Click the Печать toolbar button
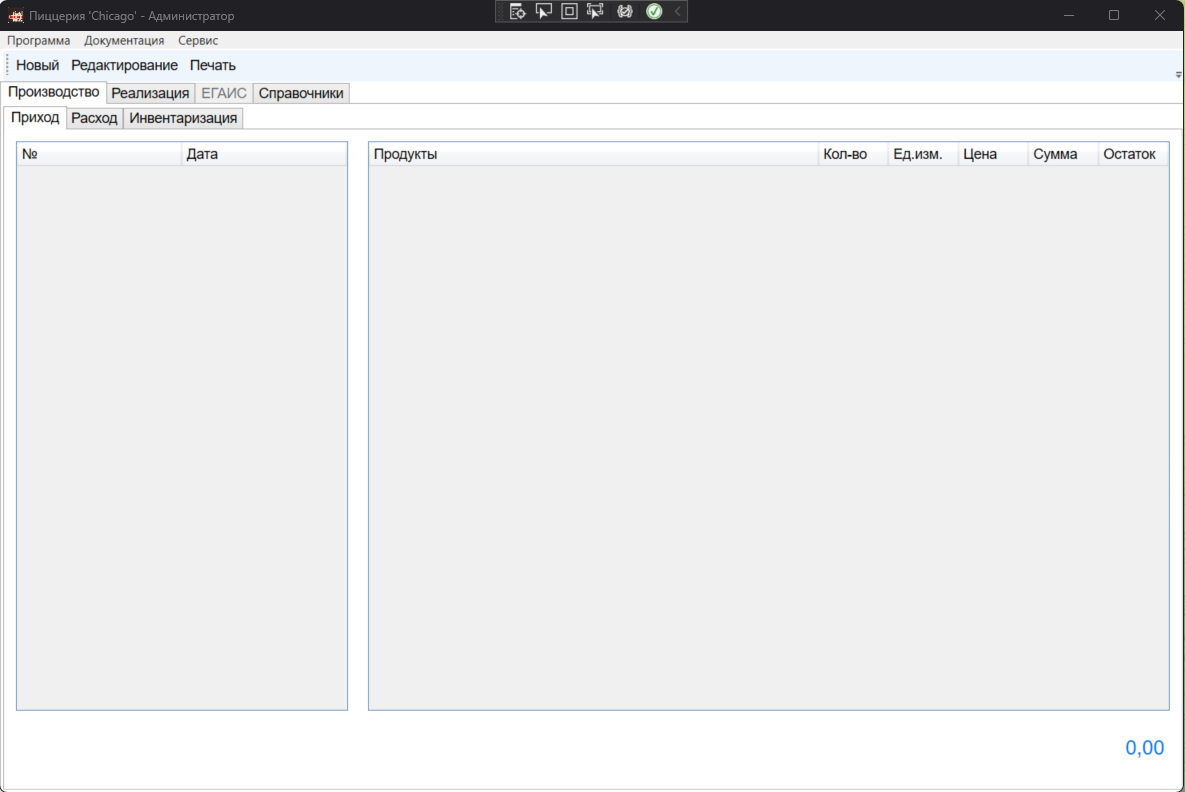The height and width of the screenshot is (792, 1185). 212,66
